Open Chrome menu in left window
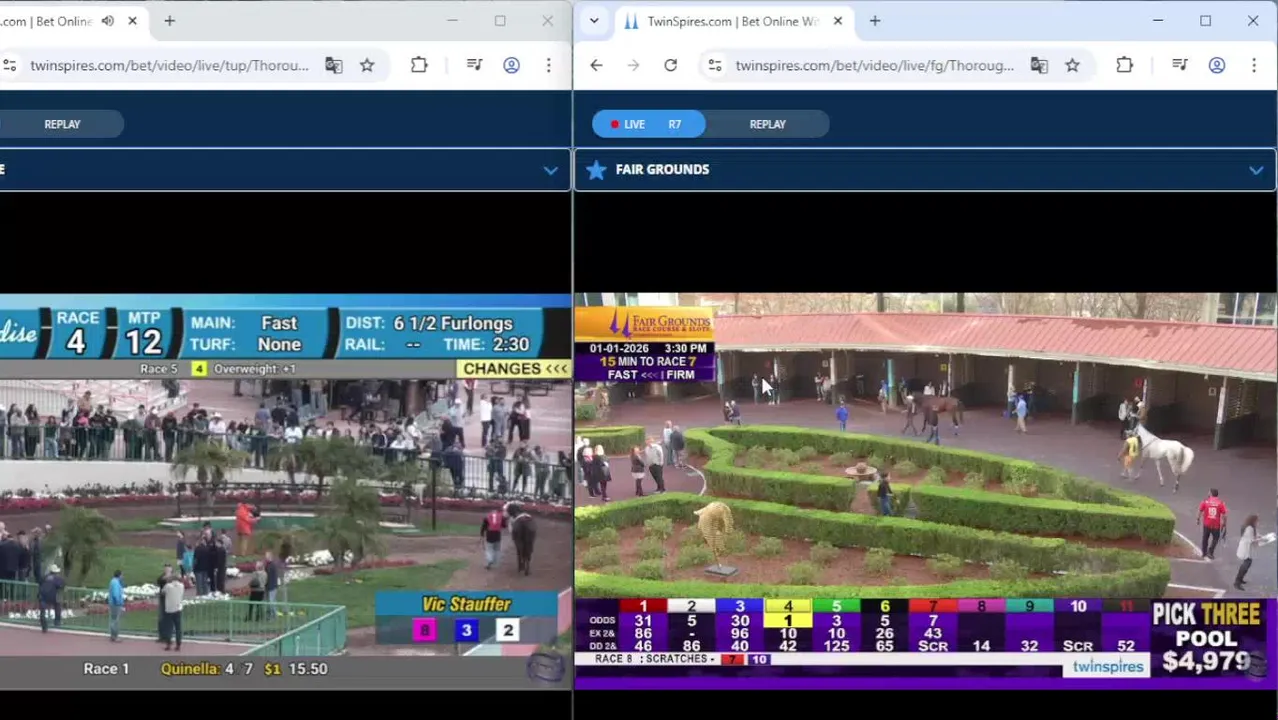 tap(548, 65)
